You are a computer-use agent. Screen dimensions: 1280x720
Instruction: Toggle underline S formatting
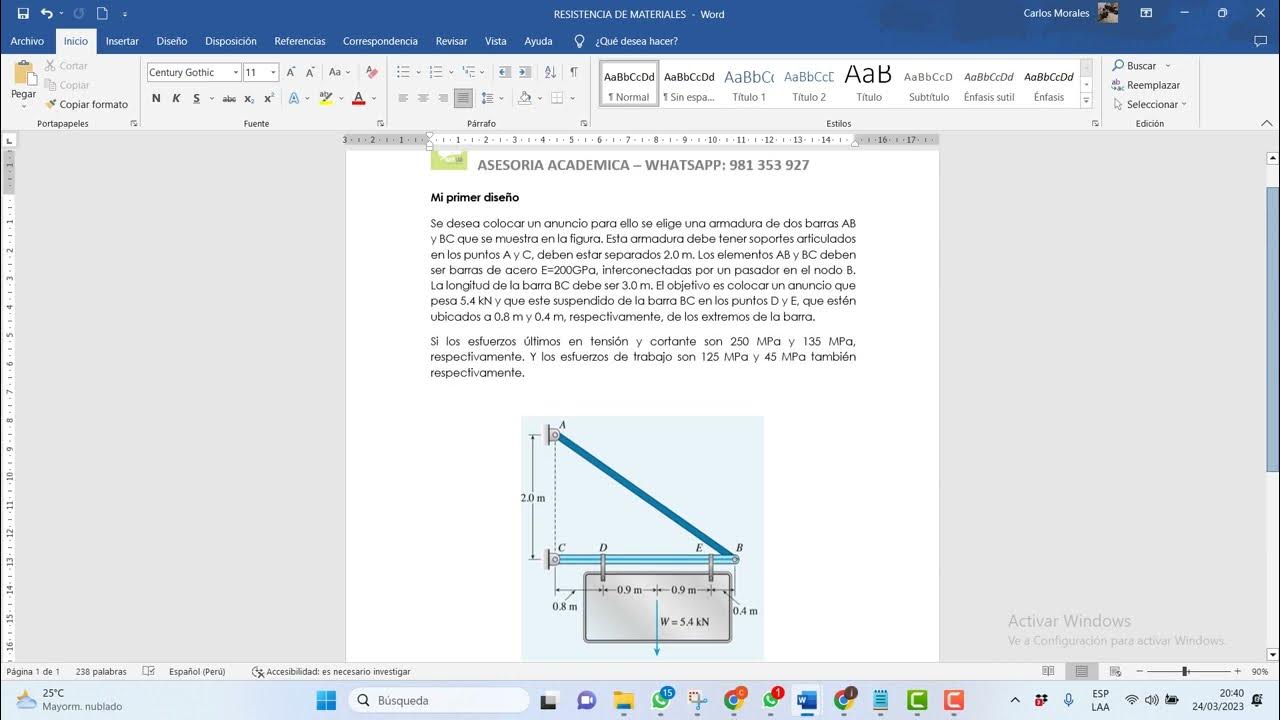196,98
